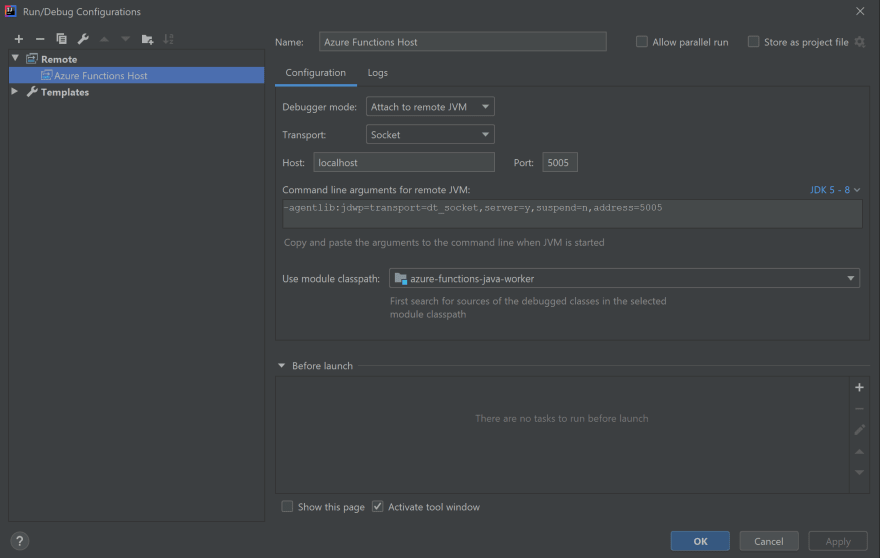
Task: Open Use module classpath dropdown
Action: coord(624,278)
